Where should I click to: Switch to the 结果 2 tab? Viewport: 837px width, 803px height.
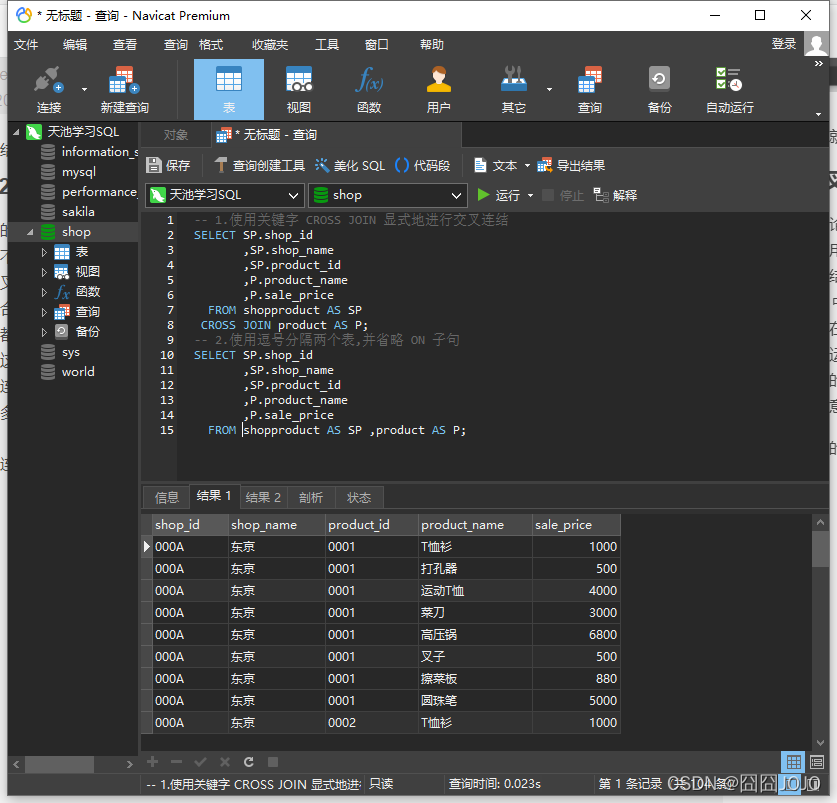pyautogui.click(x=263, y=498)
